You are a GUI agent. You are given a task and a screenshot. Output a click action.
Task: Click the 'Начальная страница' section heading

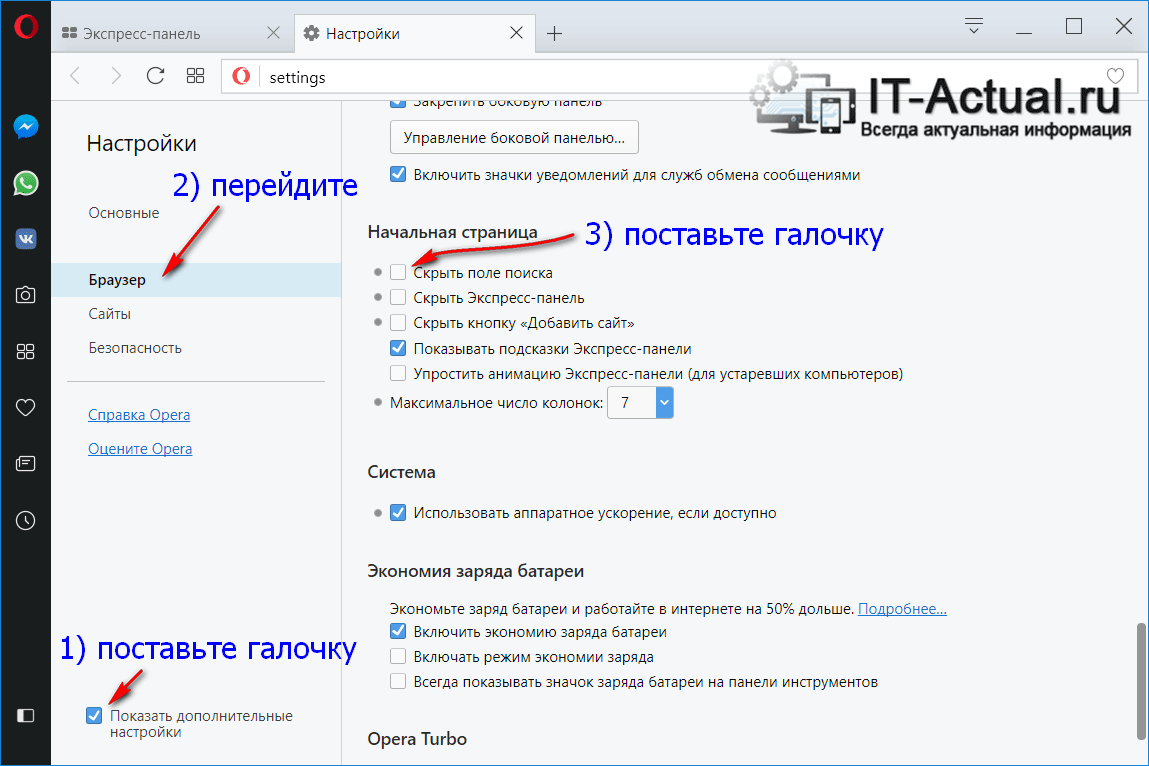[453, 232]
